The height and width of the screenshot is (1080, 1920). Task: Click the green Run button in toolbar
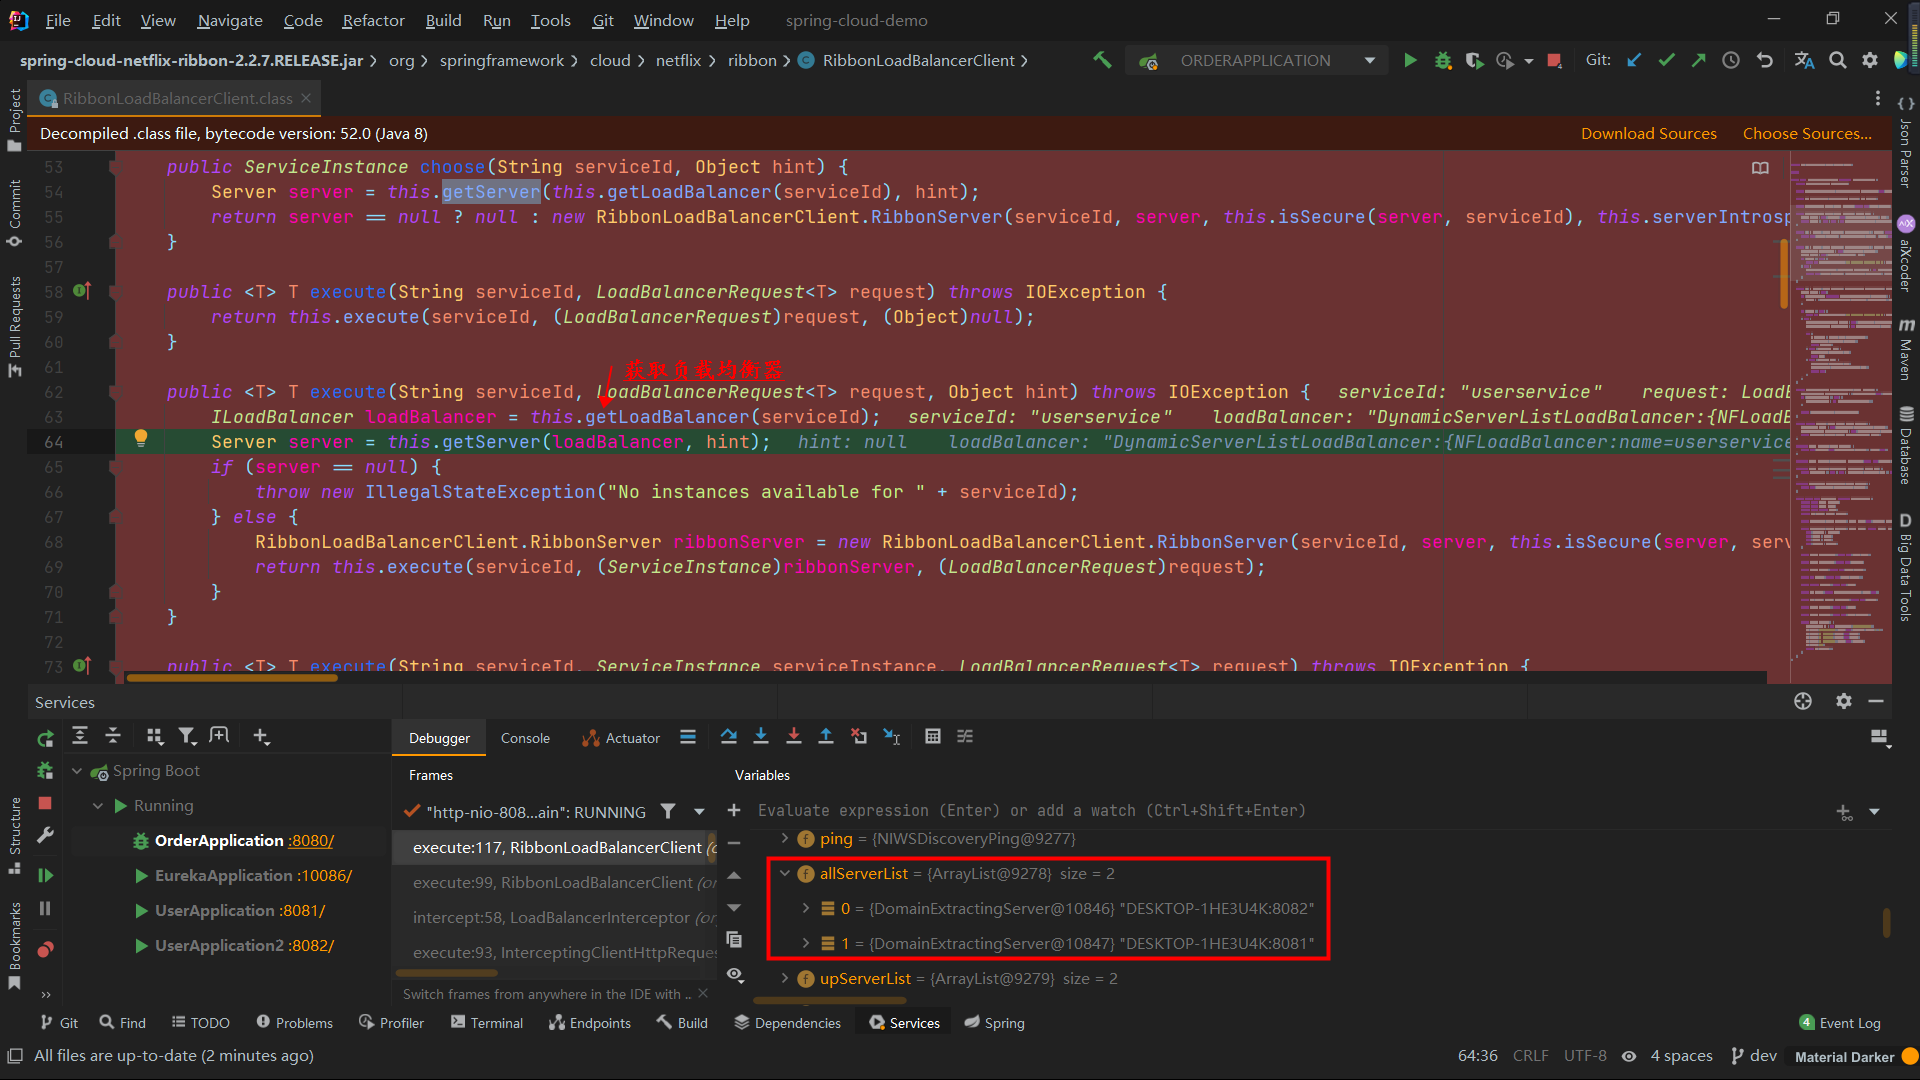(x=1410, y=61)
